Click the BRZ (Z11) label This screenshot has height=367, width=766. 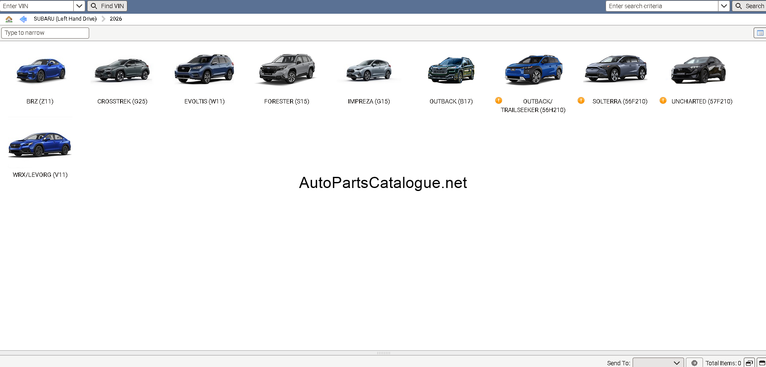tap(40, 102)
